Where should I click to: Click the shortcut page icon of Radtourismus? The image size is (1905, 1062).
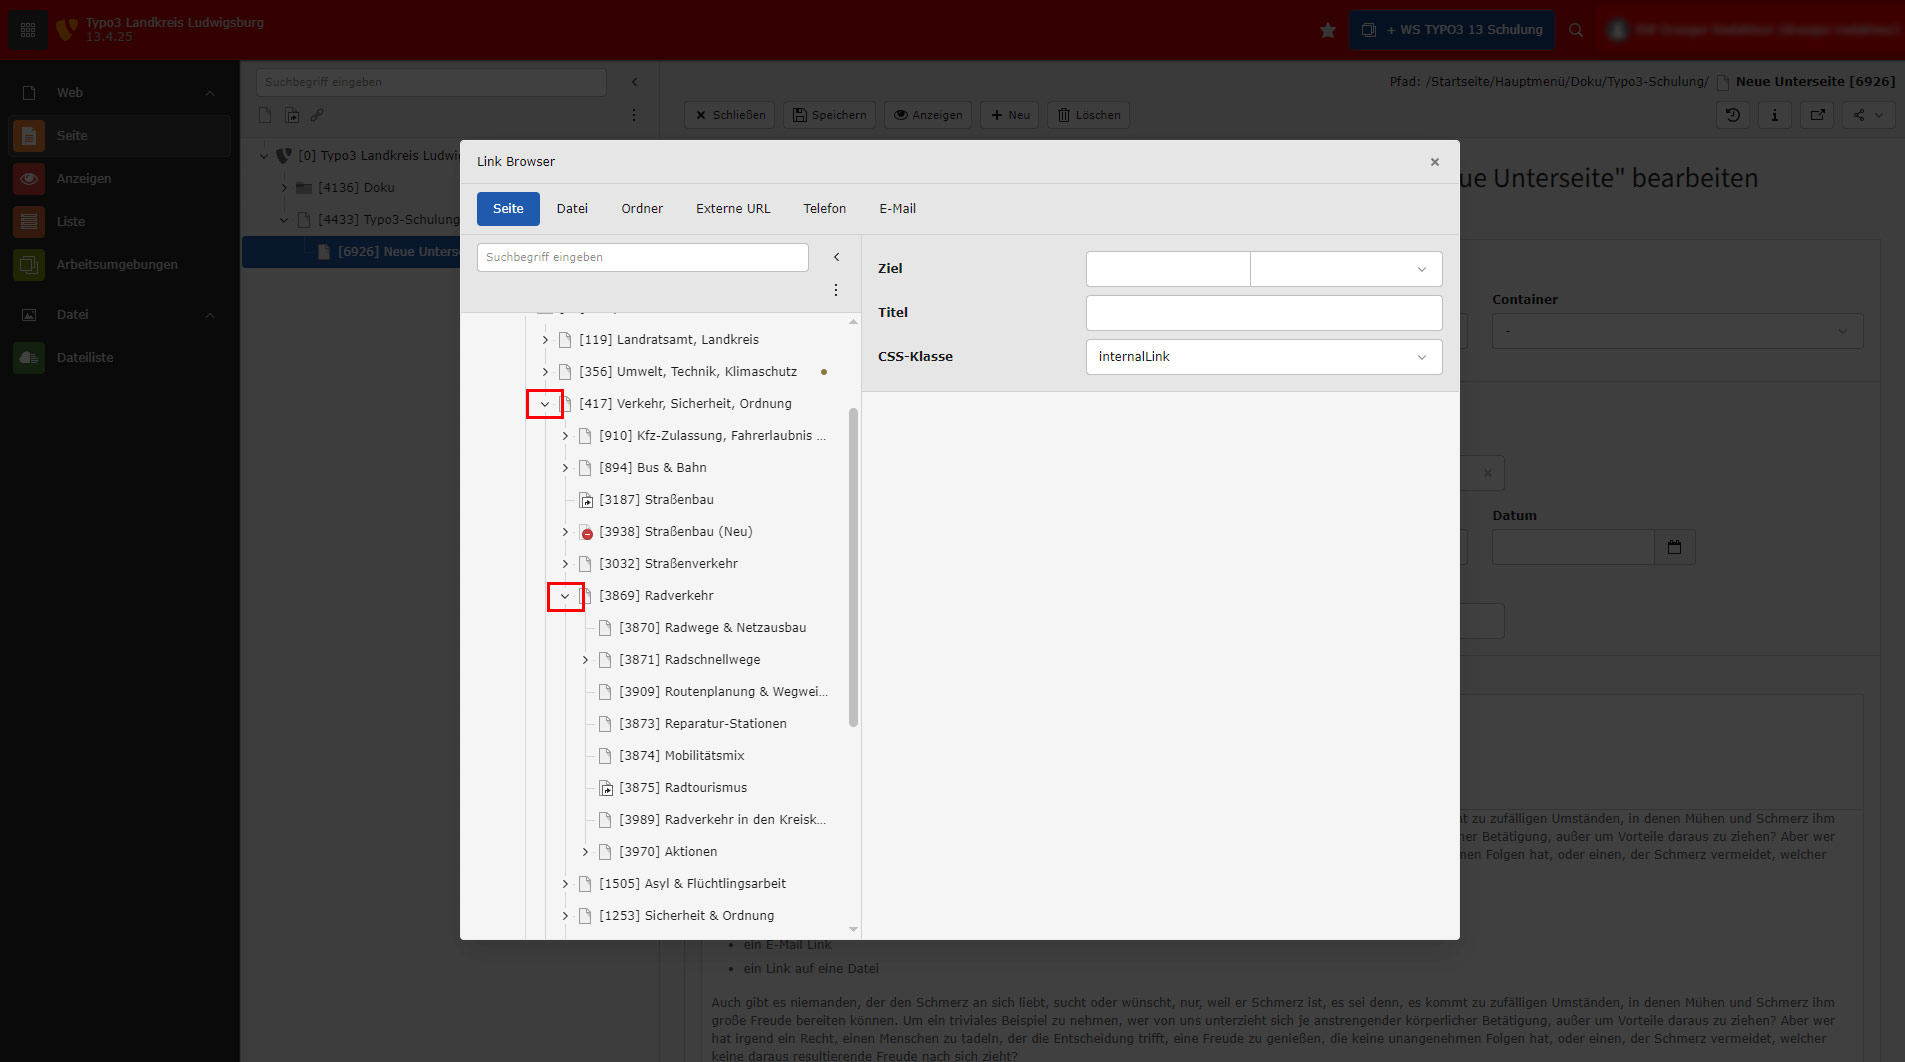click(x=606, y=788)
